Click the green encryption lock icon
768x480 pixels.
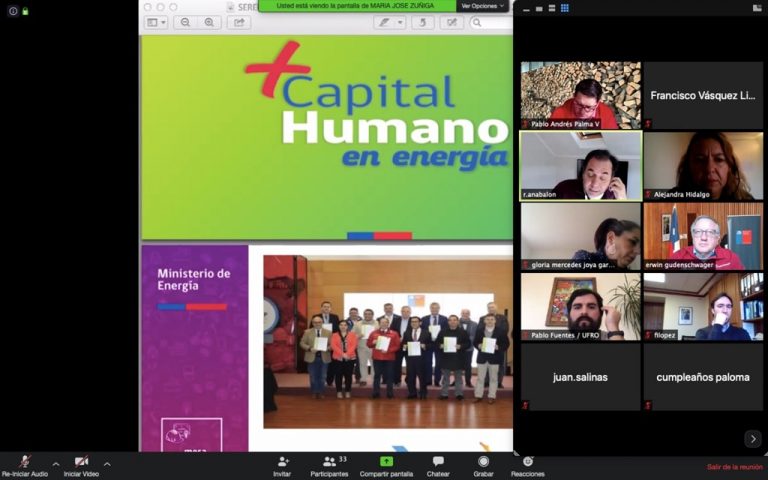[25, 11]
